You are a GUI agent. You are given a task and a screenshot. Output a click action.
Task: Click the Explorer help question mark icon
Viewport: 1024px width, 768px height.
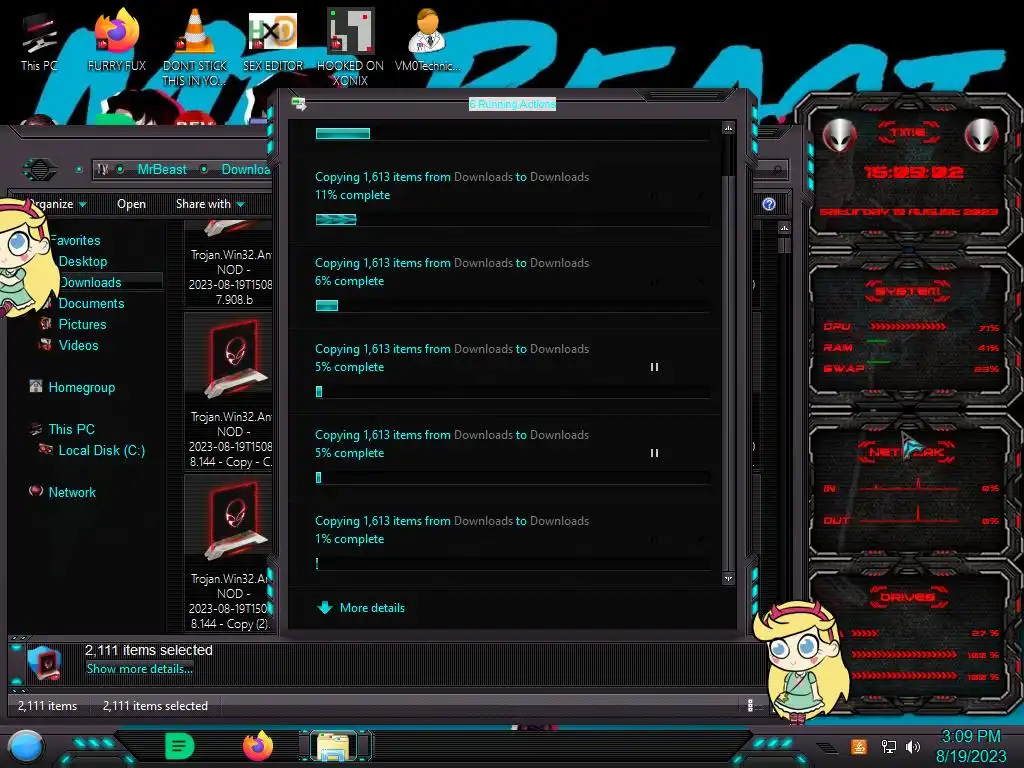[769, 204]
